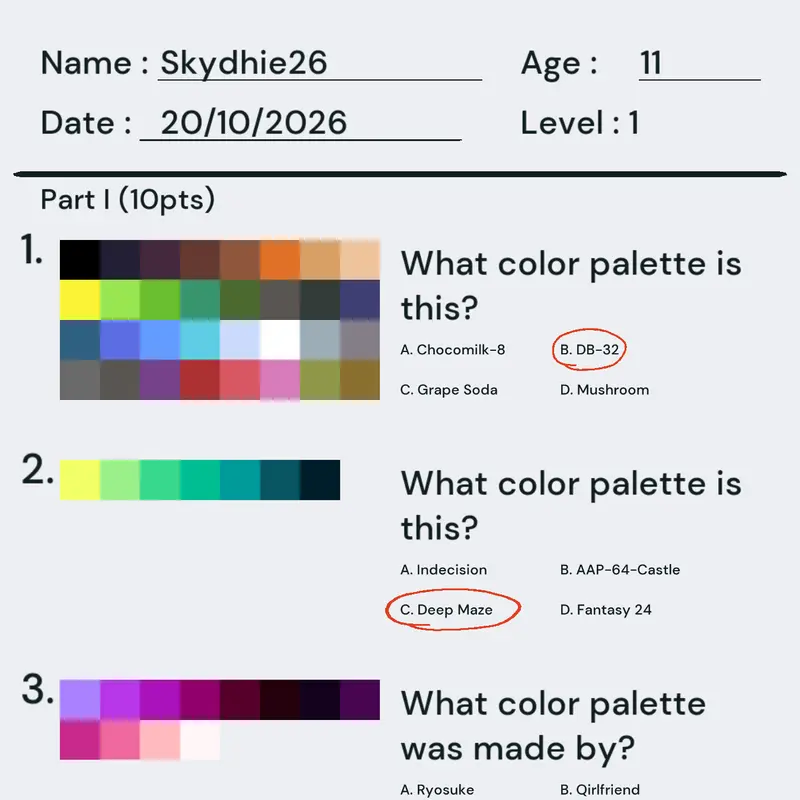
Task: Click the lavender swatch in palette 3
Action: coord(80,699)
